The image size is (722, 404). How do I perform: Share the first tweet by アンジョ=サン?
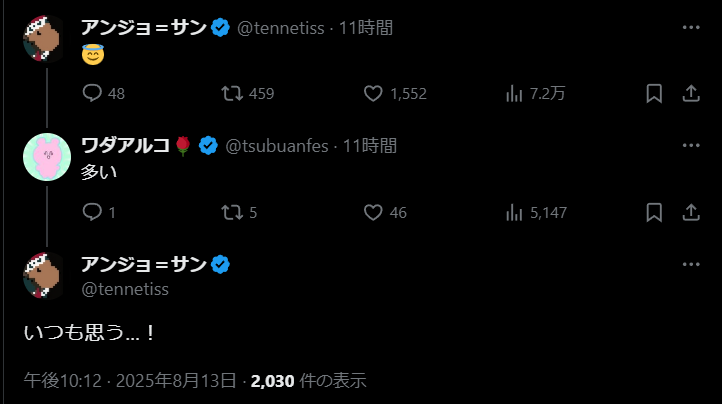690,93
